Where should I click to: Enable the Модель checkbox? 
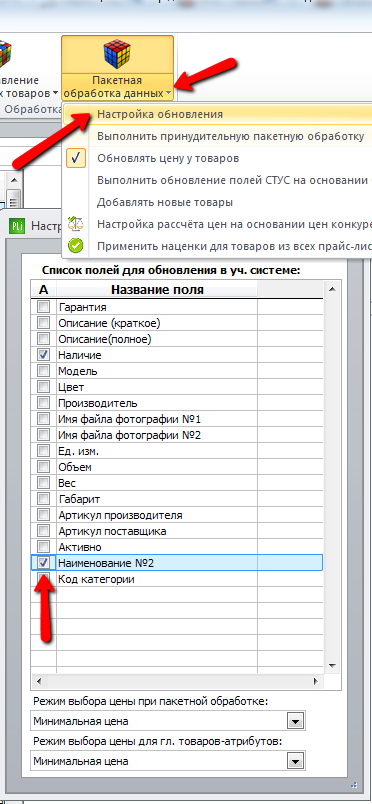44,371
